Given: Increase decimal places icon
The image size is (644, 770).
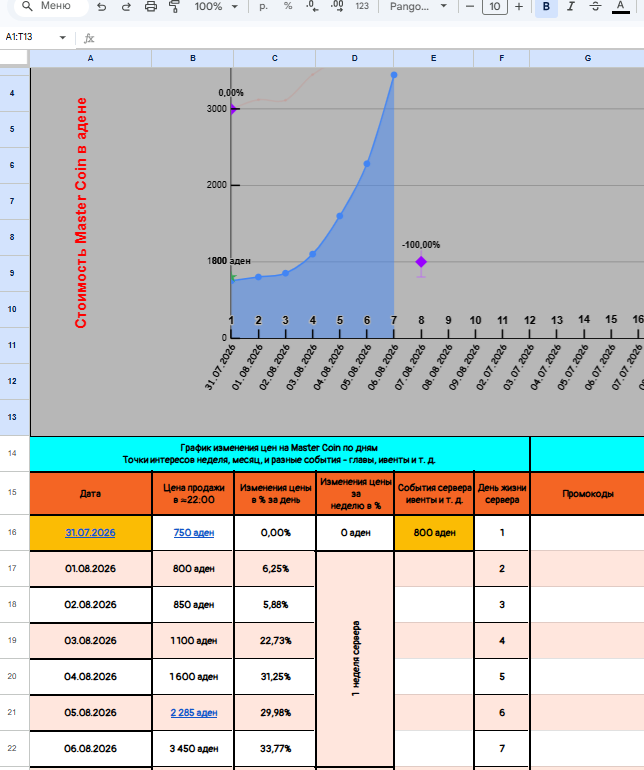Looking at the screenshot, I should (337, 7).
